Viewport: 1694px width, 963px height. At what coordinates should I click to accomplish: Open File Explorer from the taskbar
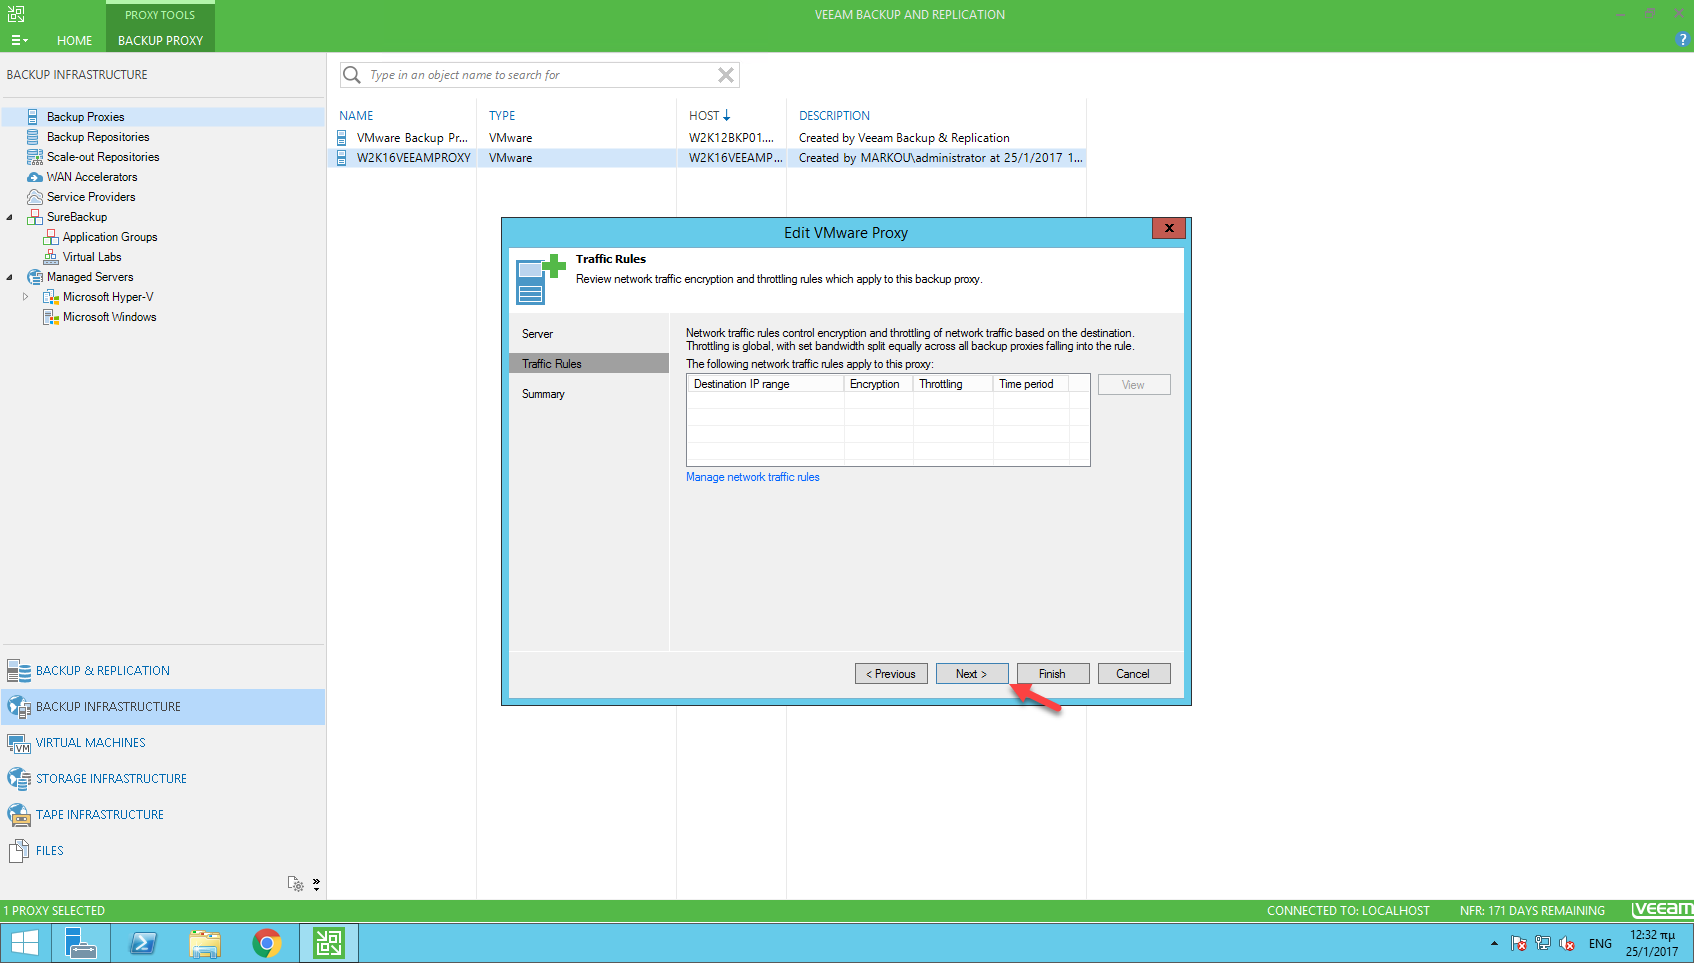205,943
